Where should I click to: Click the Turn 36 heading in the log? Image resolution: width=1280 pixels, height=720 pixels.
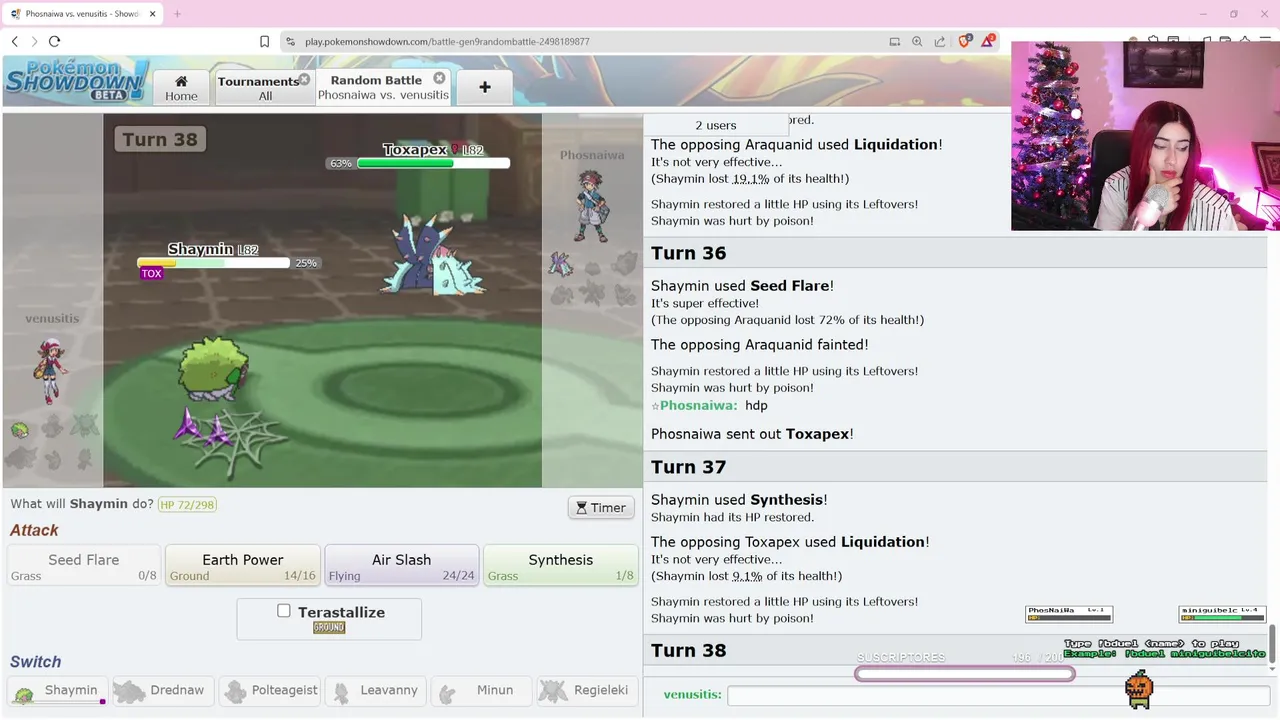point(688,253)
